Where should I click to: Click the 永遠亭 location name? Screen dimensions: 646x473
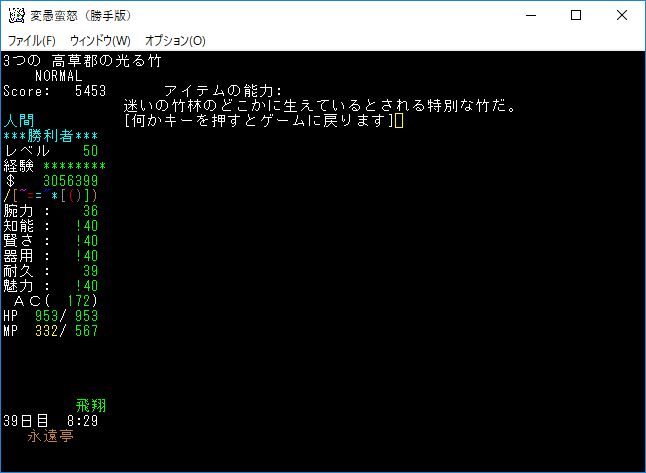click(x=50, y=436)
